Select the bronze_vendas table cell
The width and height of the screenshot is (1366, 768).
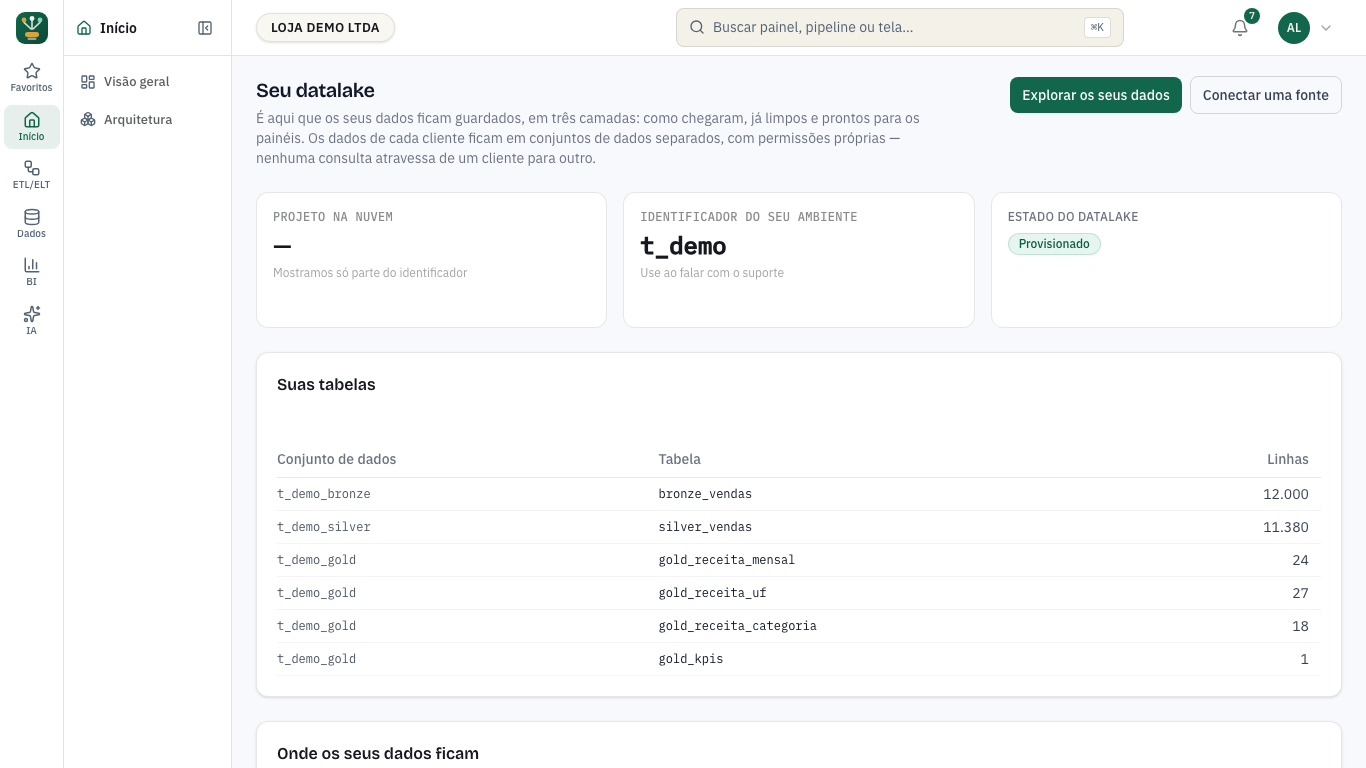pos(705,494)
